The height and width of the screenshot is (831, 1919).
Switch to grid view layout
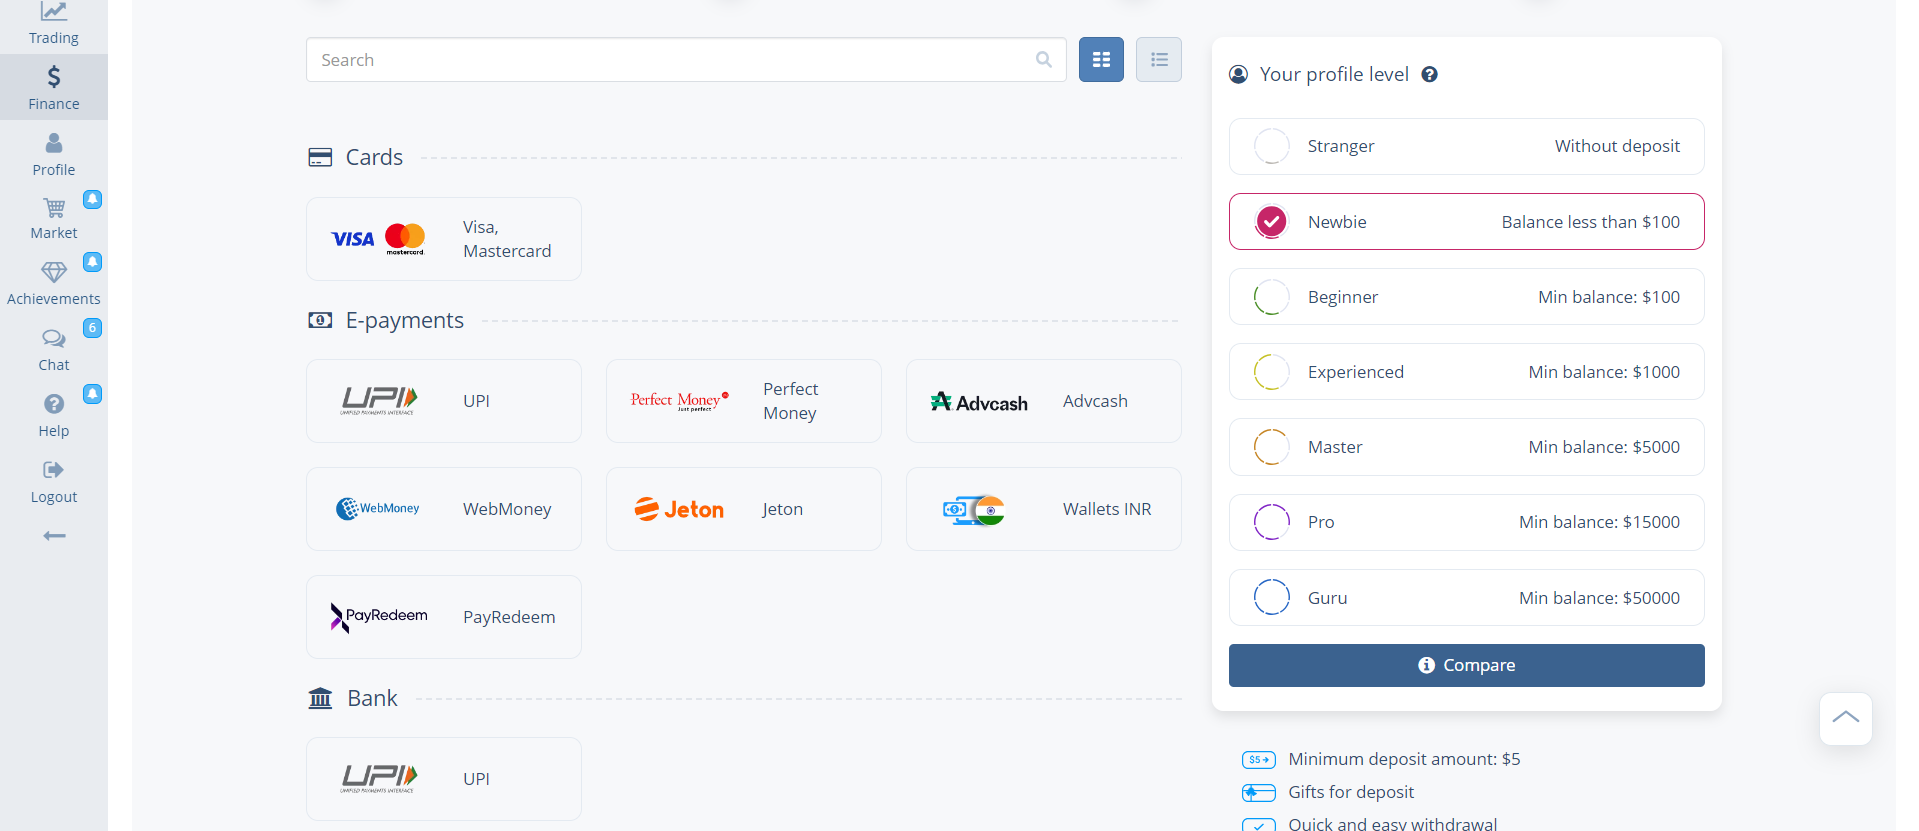point(1101,60)
